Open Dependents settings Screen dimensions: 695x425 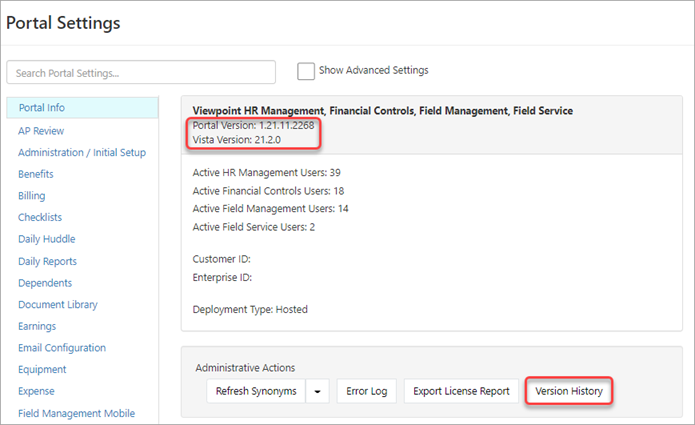(45, 283)
